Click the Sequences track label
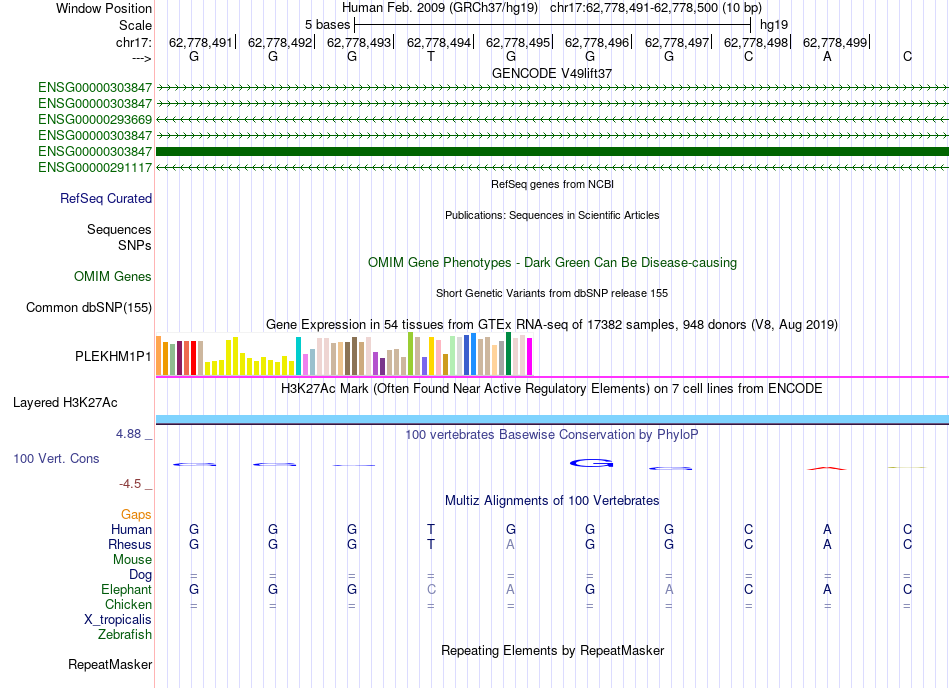This screenshot has width=950, height=688. (x=119, y=230)
